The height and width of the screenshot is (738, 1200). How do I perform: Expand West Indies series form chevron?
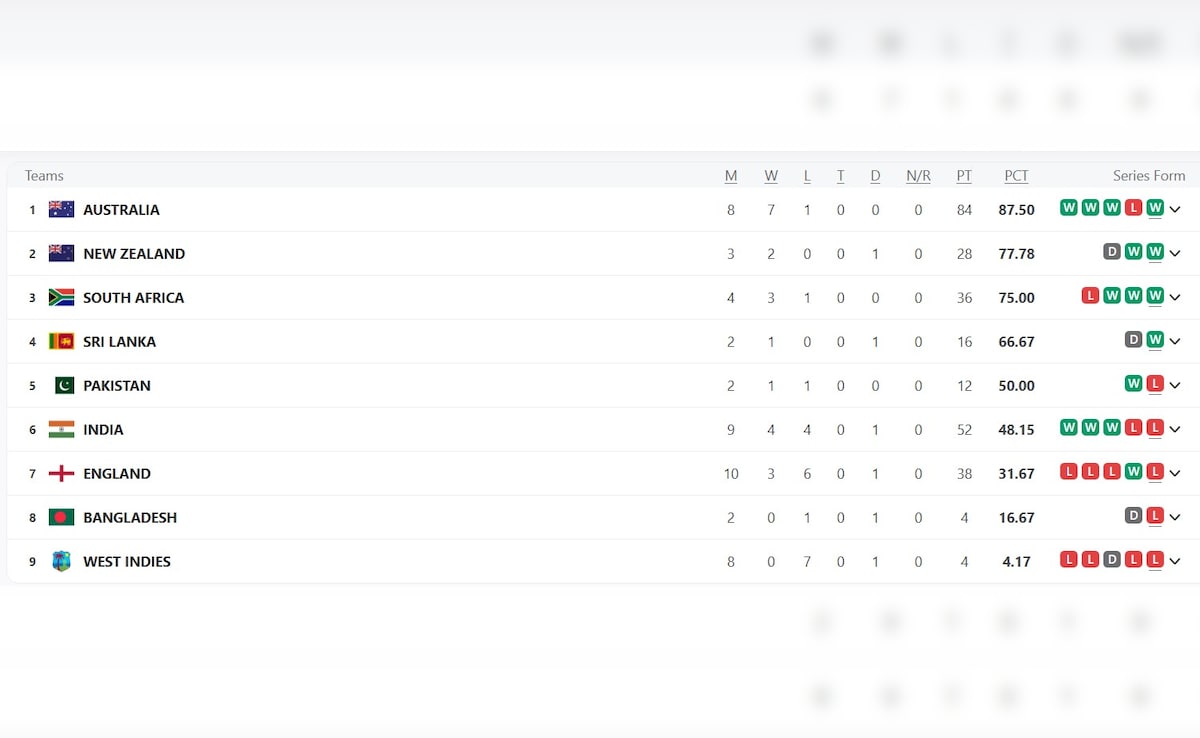[1175, 561]
